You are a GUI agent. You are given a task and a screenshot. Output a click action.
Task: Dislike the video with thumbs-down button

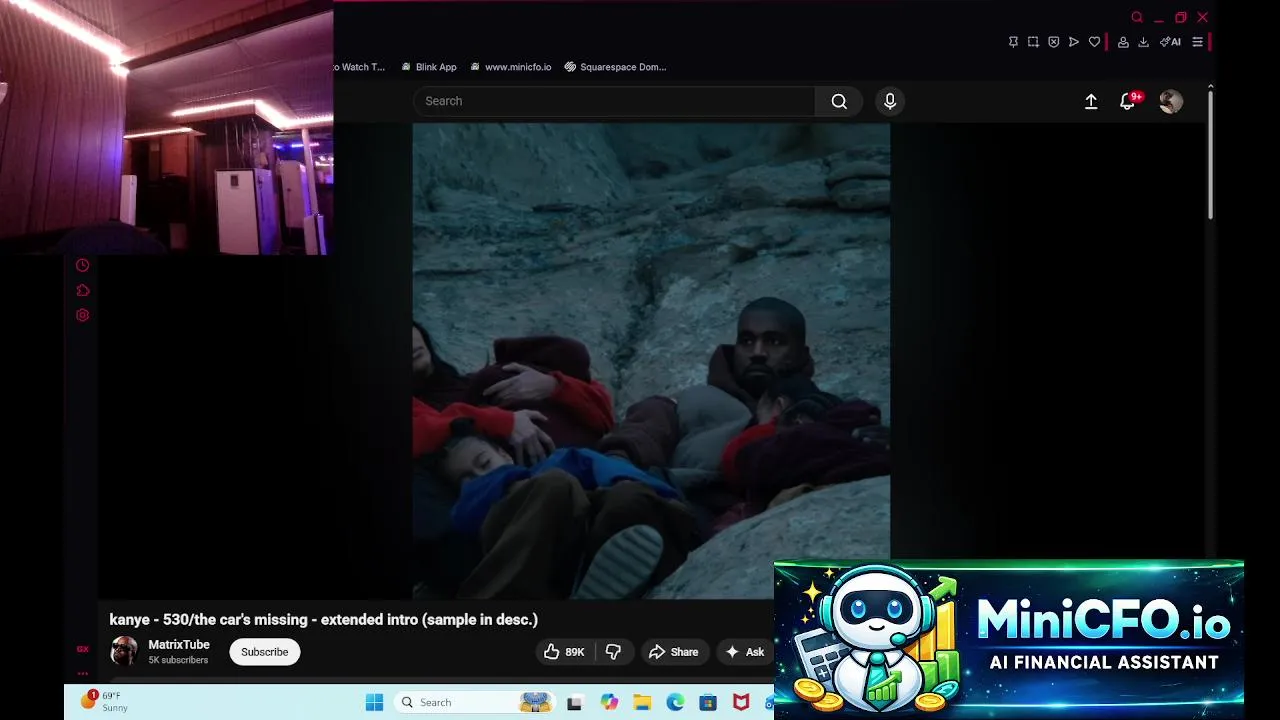pos(613,652)
